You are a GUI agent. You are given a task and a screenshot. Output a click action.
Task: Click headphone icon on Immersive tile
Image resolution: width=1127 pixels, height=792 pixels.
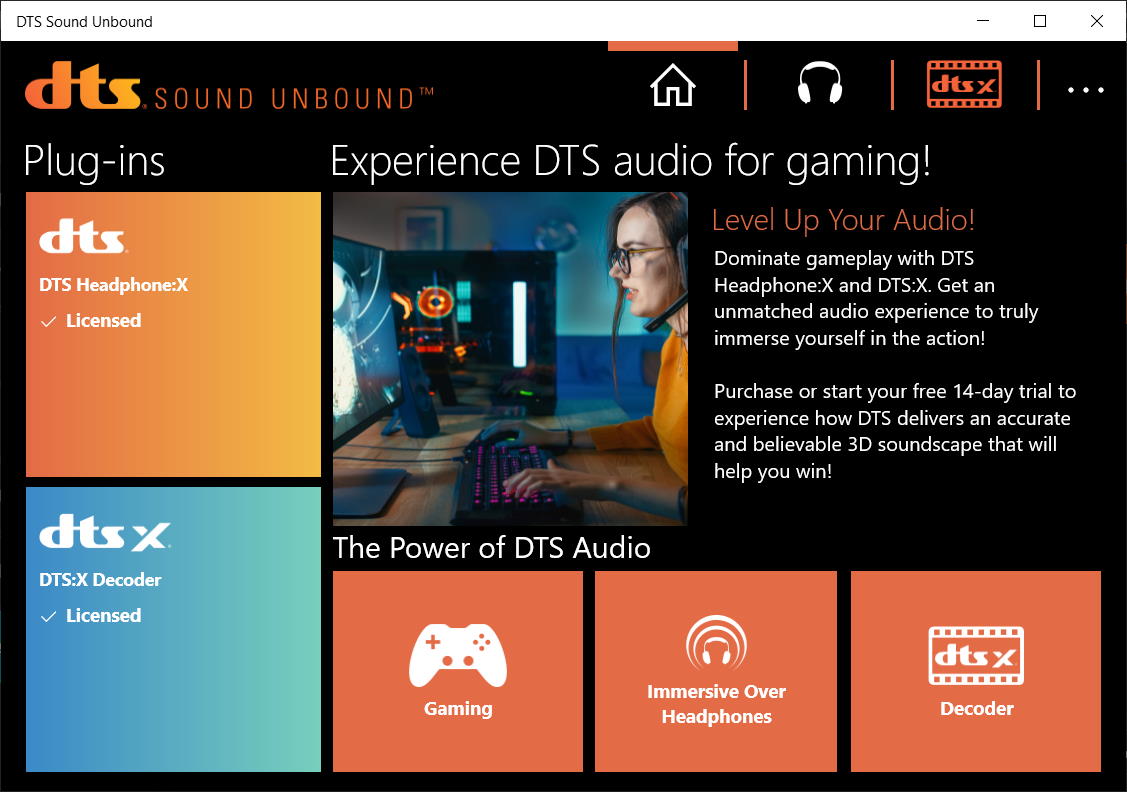pyautogui.click(x=716, y=643)
